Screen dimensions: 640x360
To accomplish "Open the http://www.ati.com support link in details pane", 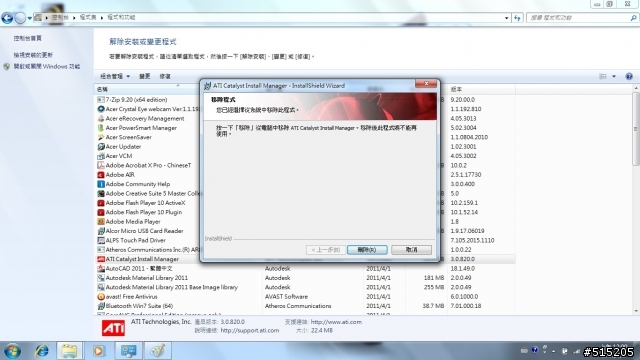I will pos(336,322).
